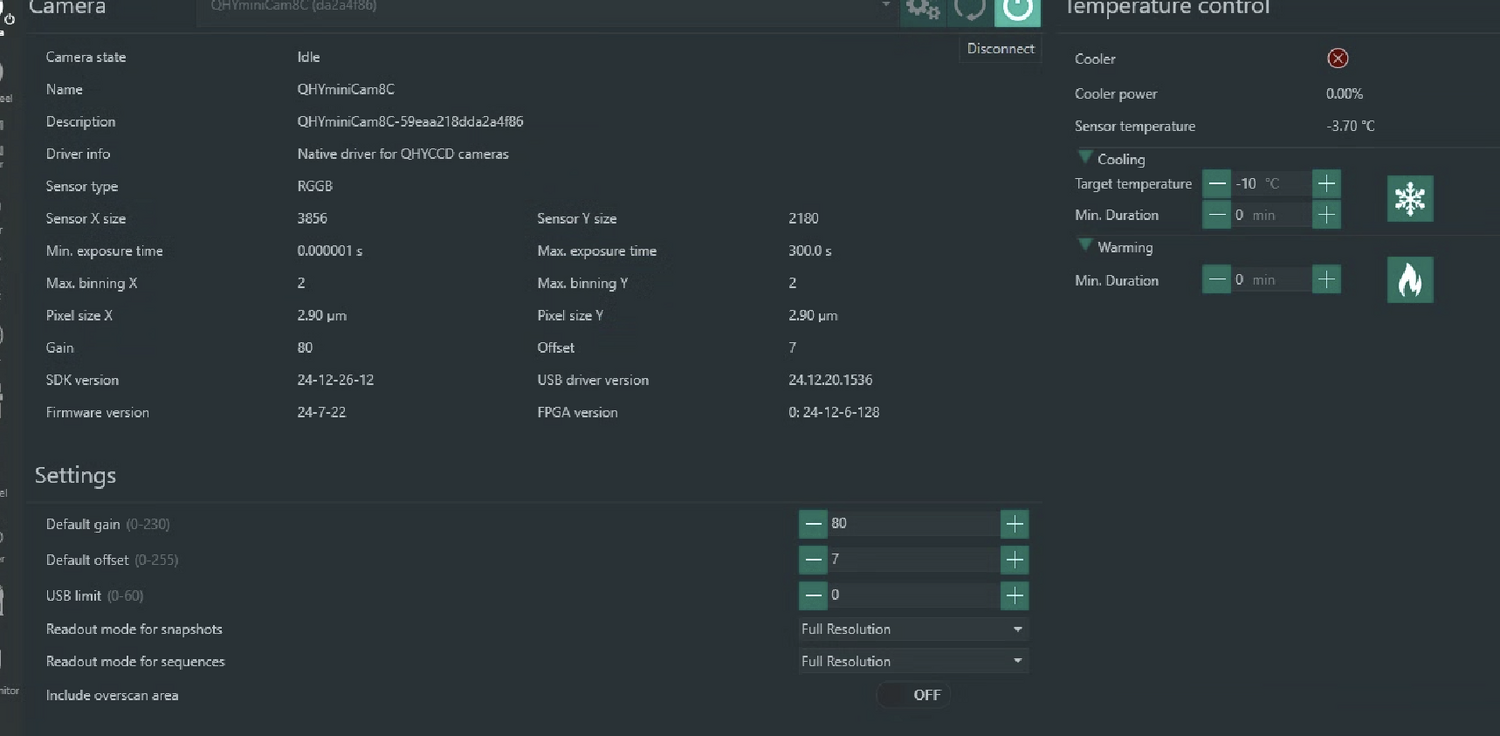Open the Readout mode for snapshots dropdown
1500x736 pixels.
pos(912,629)
